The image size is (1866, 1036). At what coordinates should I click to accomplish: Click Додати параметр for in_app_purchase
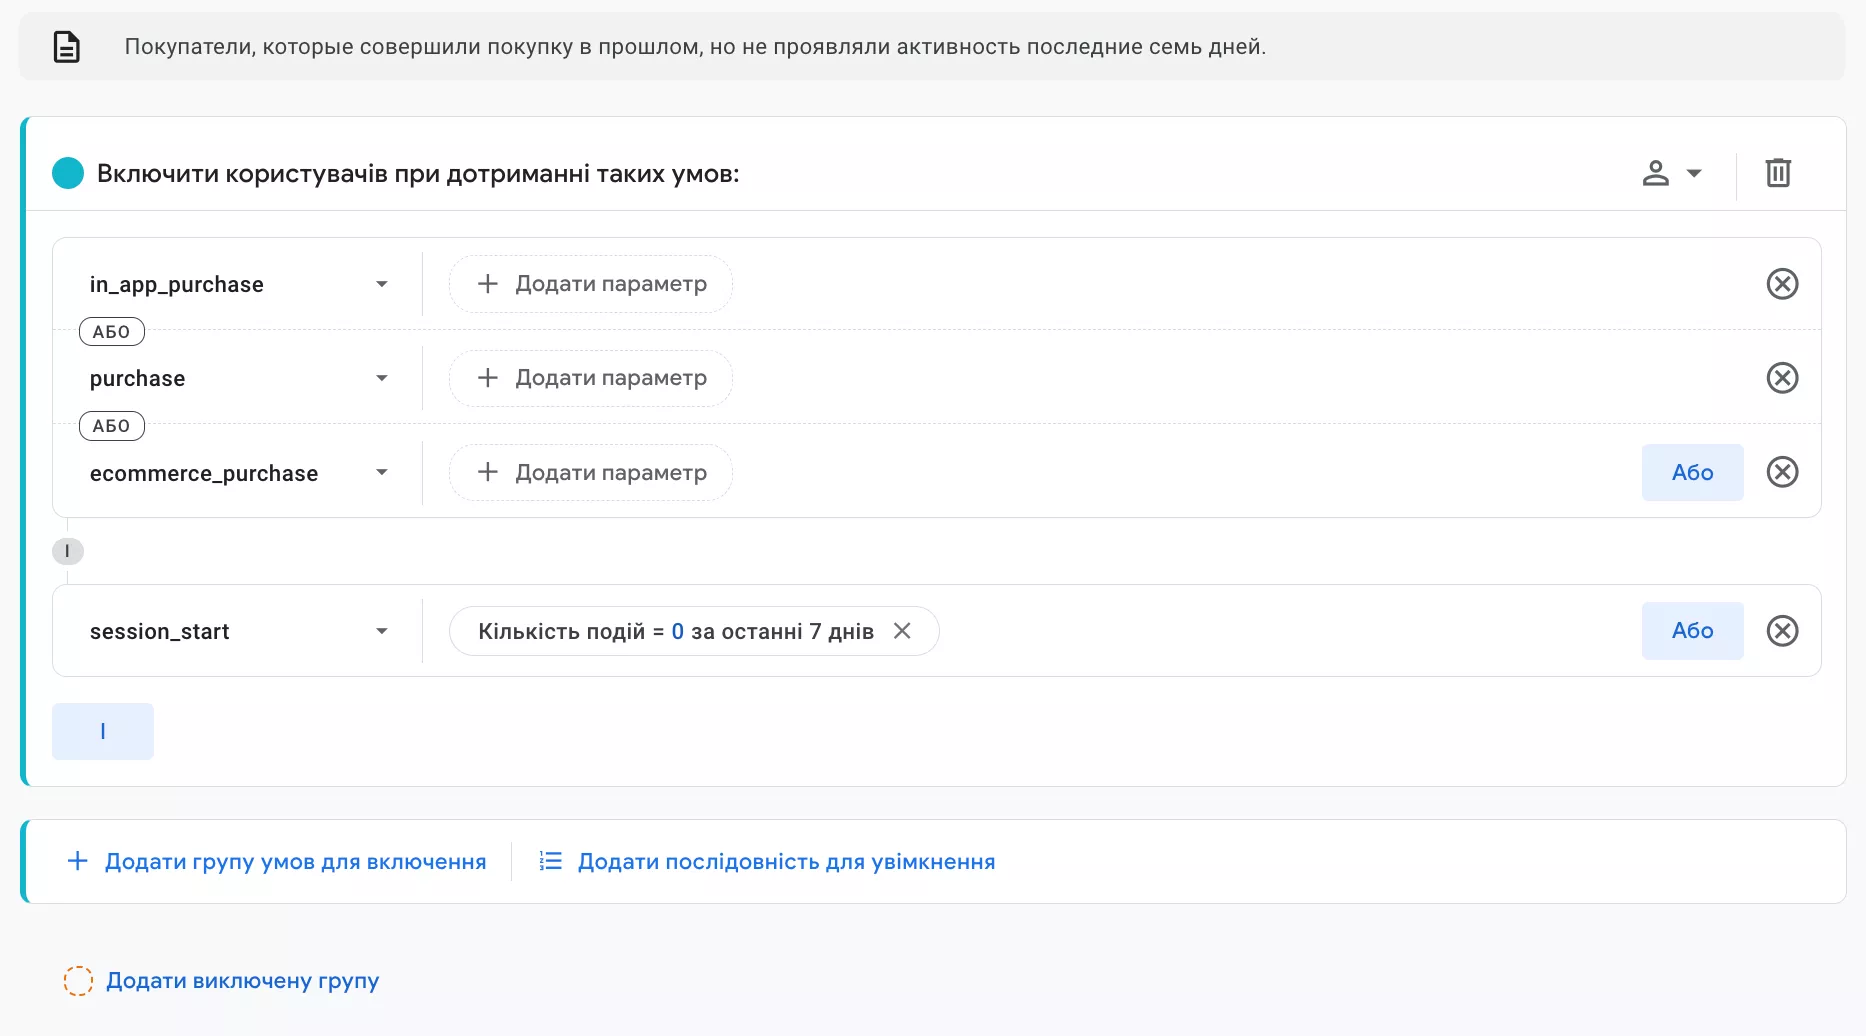point(589,284)
